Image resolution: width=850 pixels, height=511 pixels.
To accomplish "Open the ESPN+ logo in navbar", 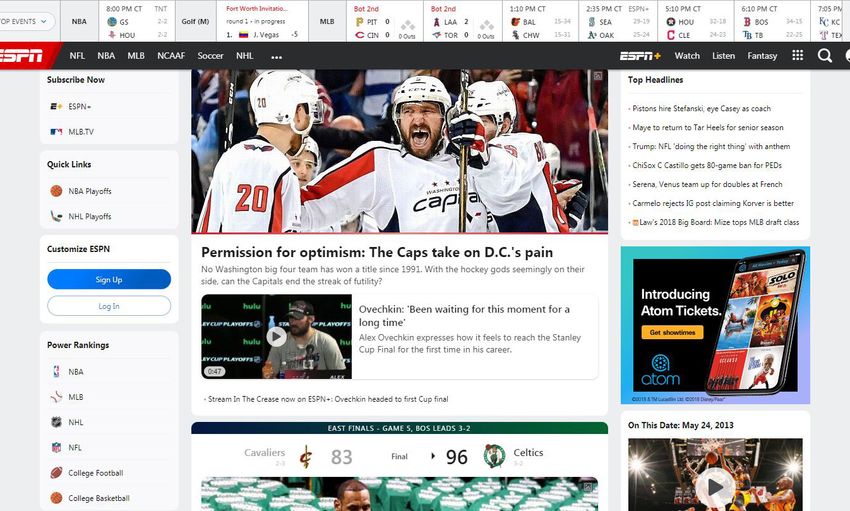I will [640, 56].
